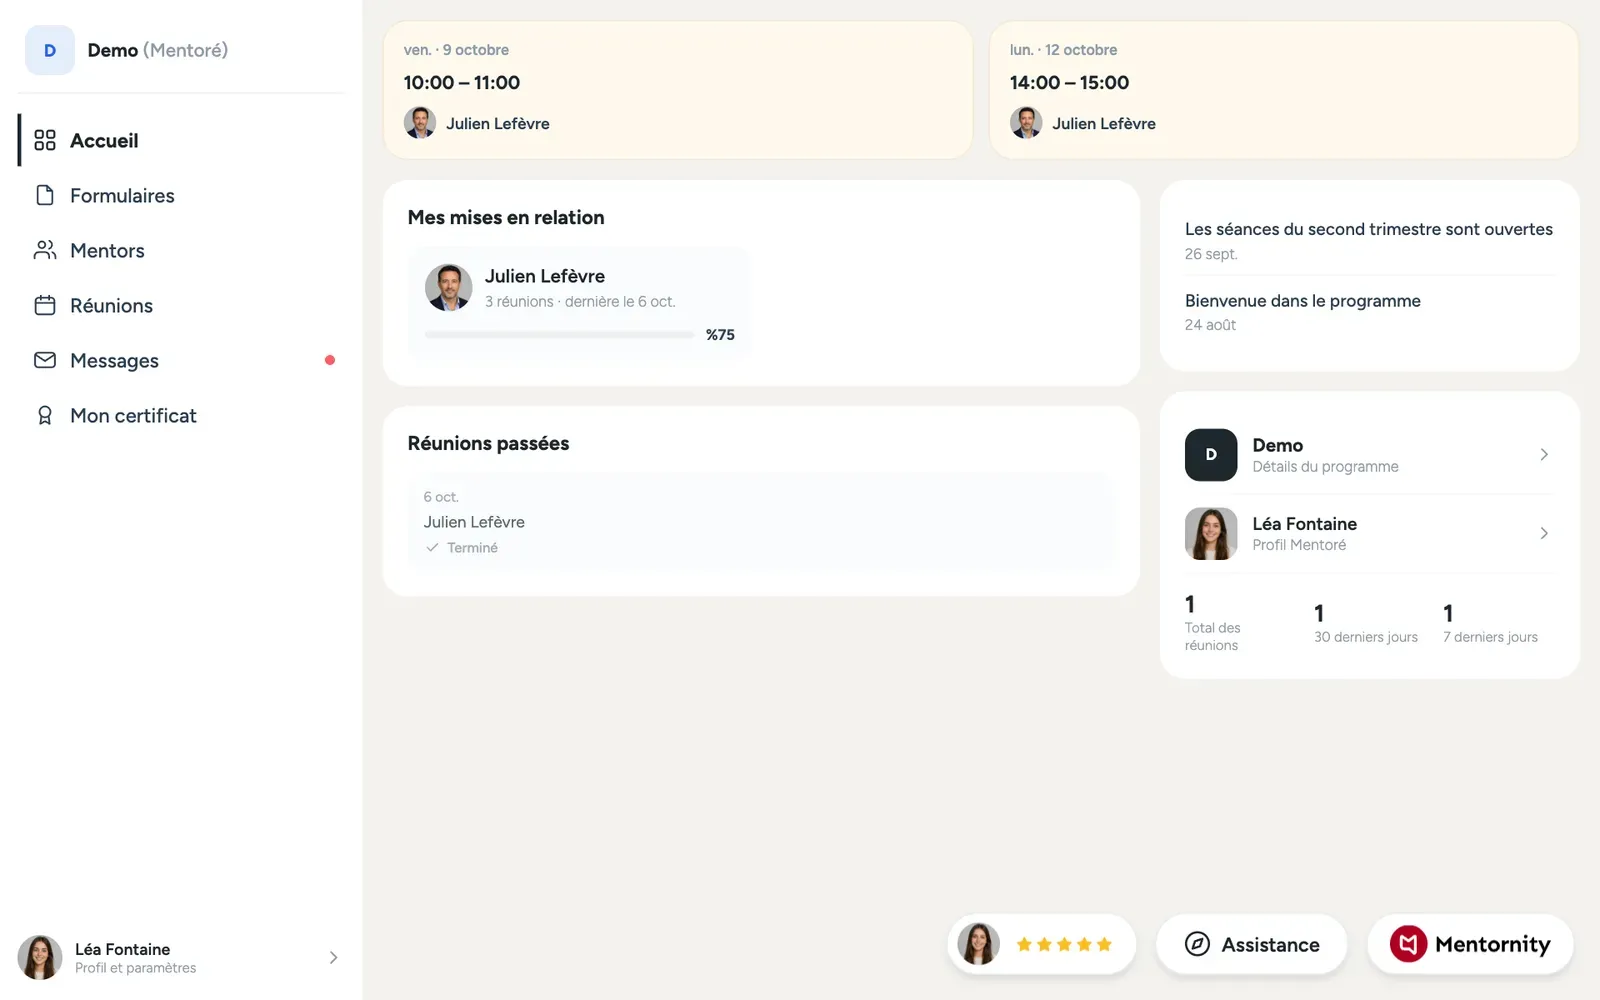Click the Assistance button
This screenshot has height=1000, width=1600.
[x=1252, y=944]
